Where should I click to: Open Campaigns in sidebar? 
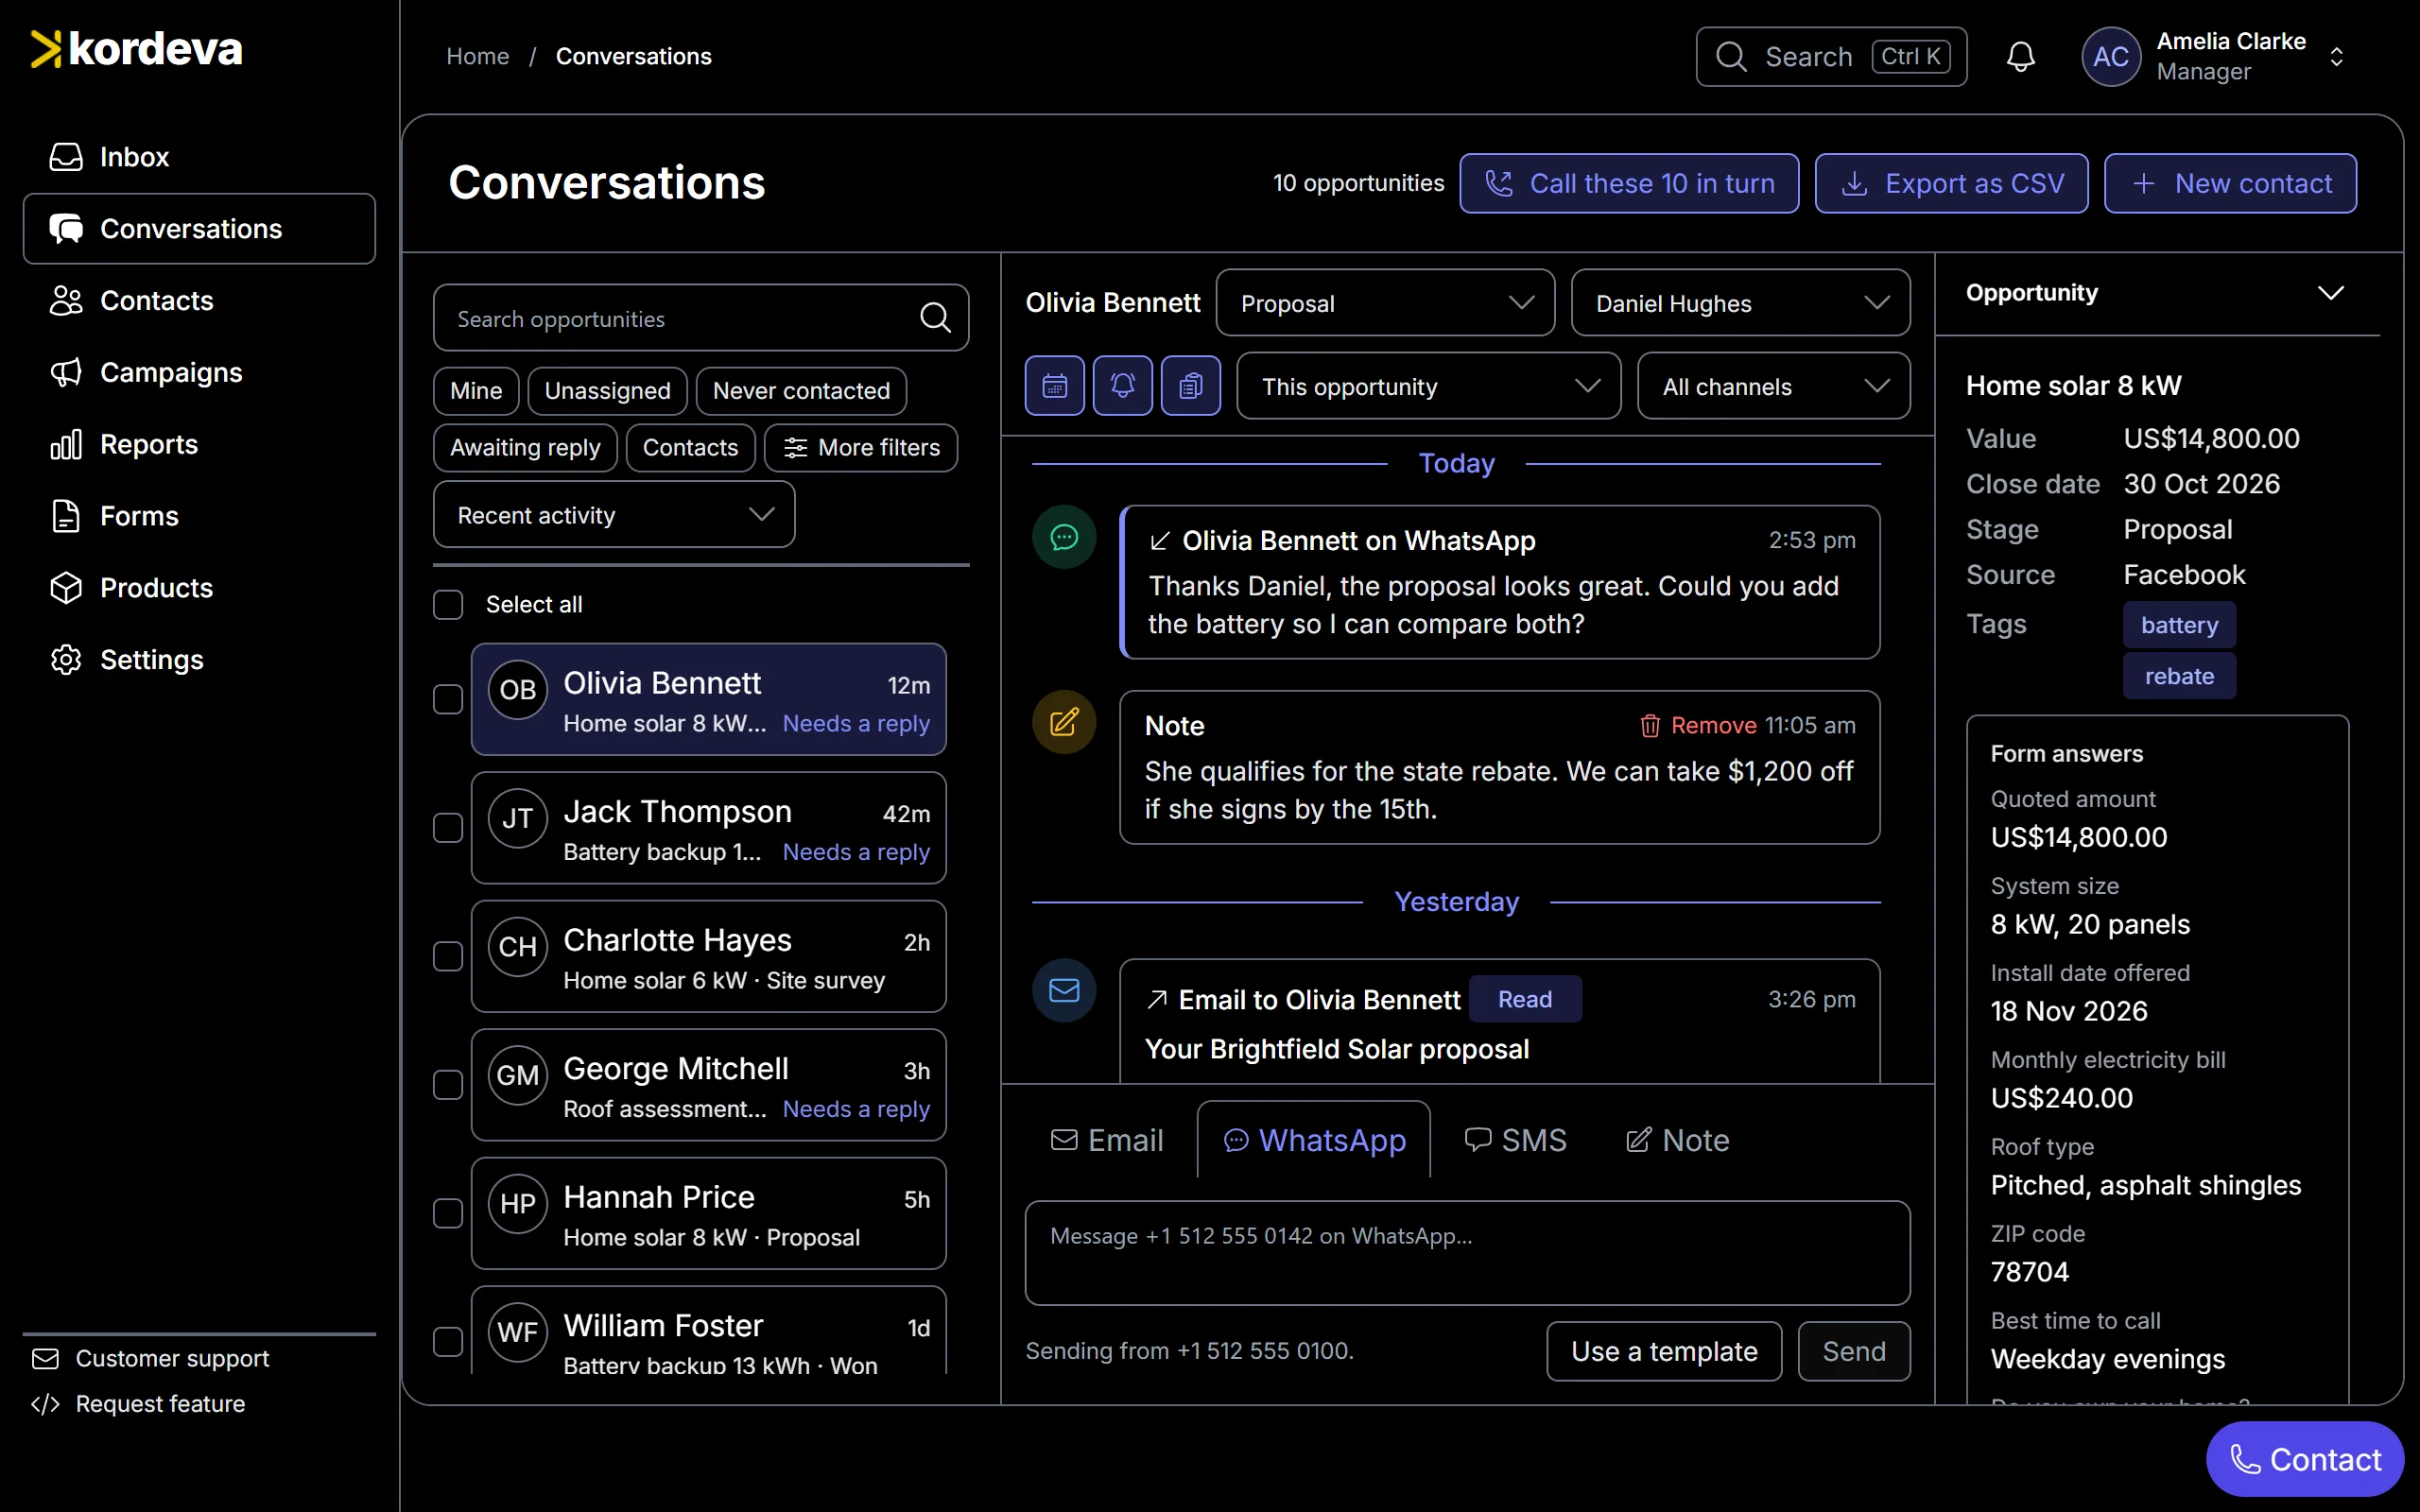[x=199, y=373]
